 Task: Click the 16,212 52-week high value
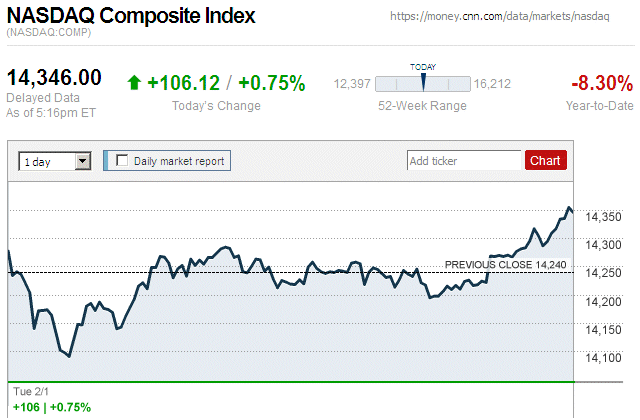click(492, 84)
